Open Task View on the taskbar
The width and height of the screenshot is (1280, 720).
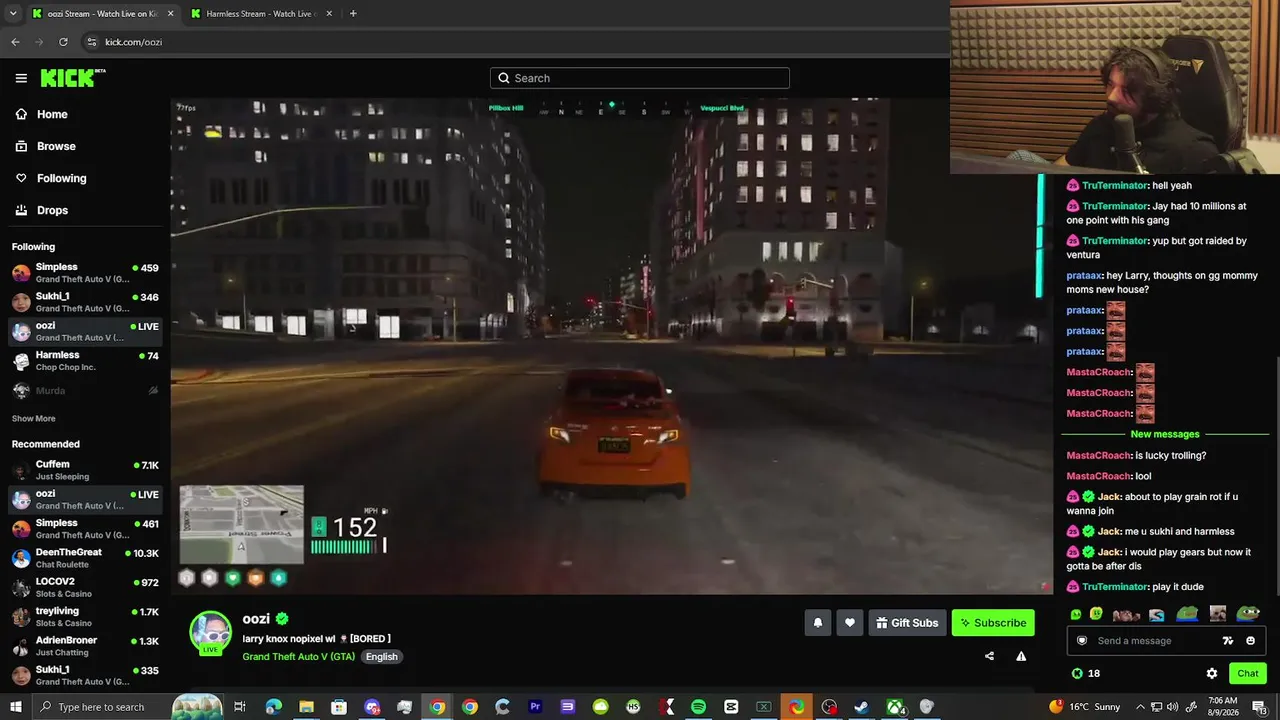click(x=240, y=707)
